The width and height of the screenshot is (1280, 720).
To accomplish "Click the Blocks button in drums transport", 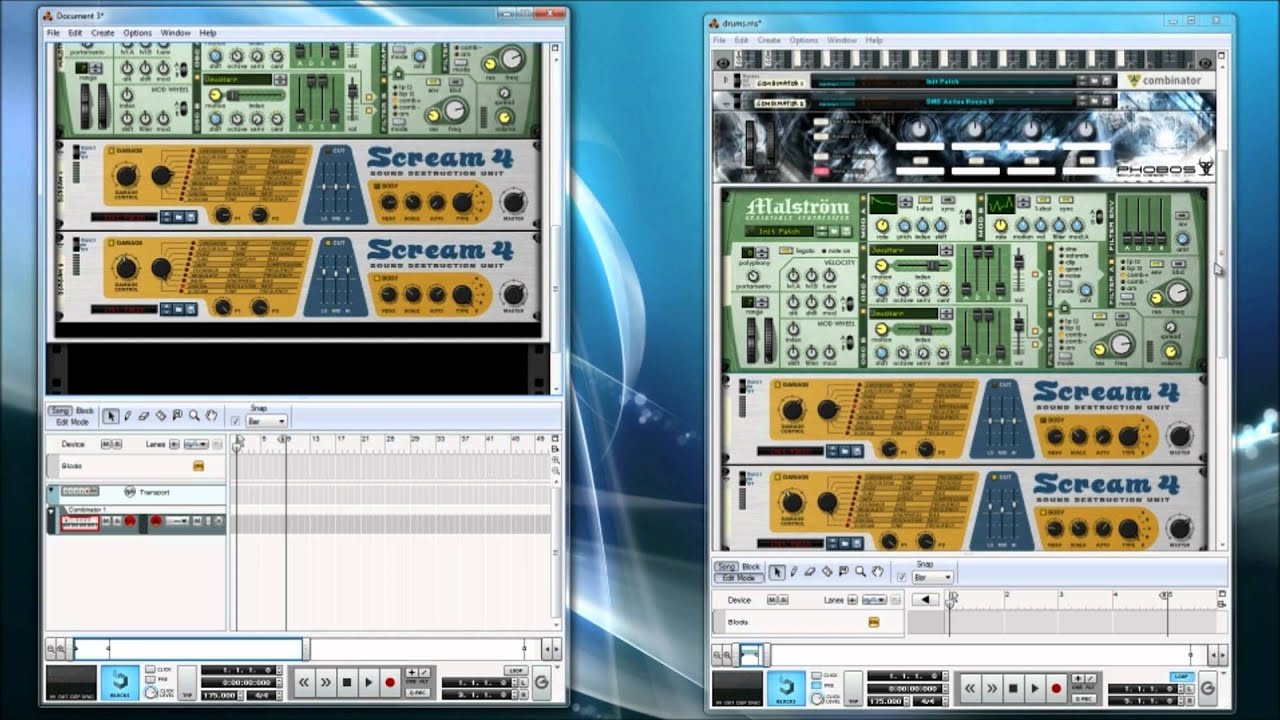I will click(x=786, y=688).
